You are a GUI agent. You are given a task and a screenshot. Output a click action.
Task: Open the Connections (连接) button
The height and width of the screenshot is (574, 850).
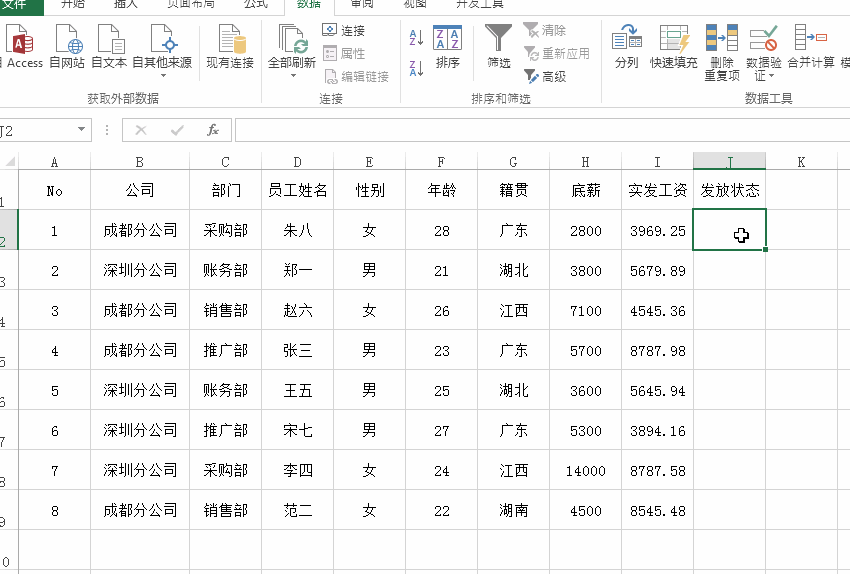344,30
